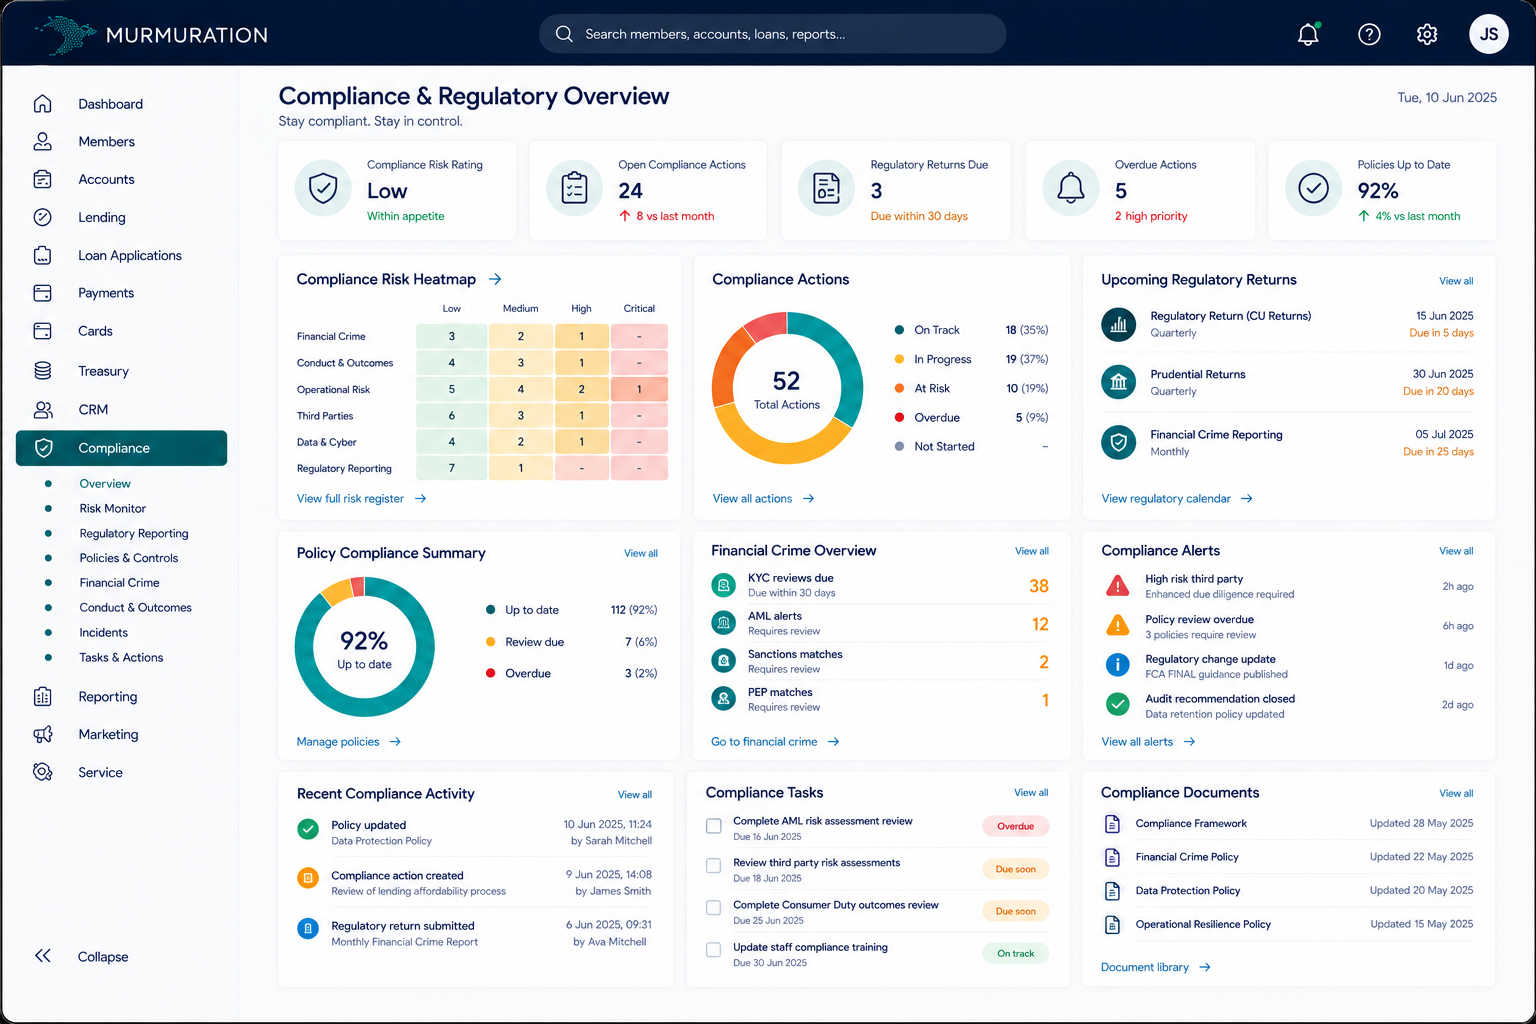Select Regulatory Reporting in the Compliance submenu
The image size is (1536, 1024).
(x=134, y=533)
